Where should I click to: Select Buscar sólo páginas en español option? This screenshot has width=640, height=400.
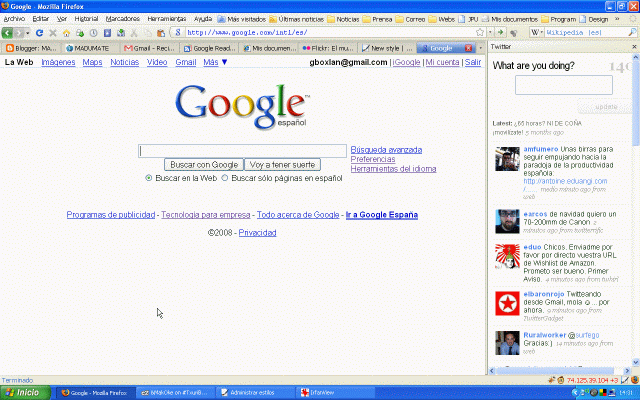[x=224, y=178]
